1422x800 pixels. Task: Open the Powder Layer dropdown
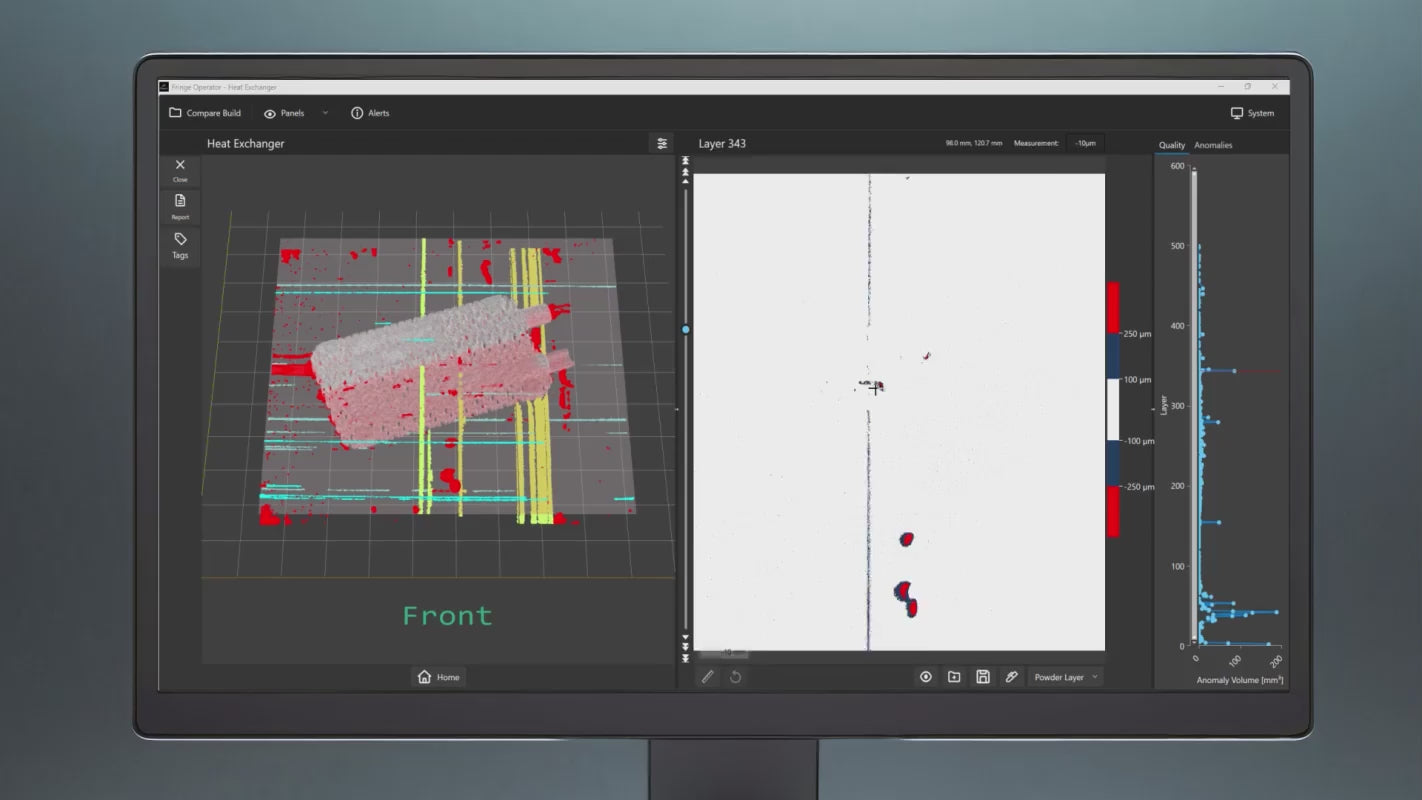[x=1065, y=677]
